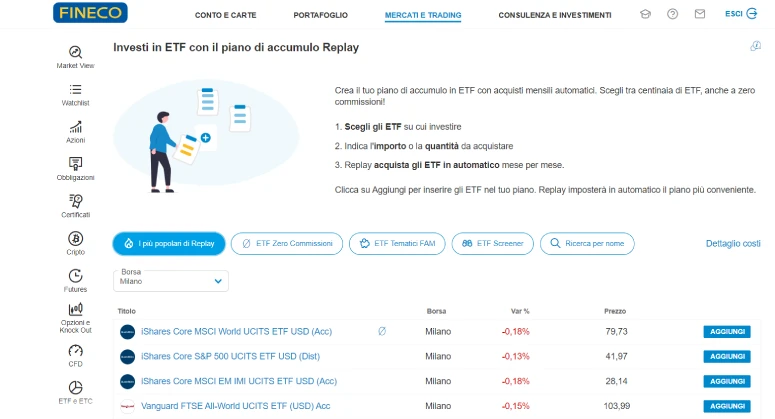Select 'I più popolari di Replay' filter
The image size is (775, 419).
pos(168,243)
